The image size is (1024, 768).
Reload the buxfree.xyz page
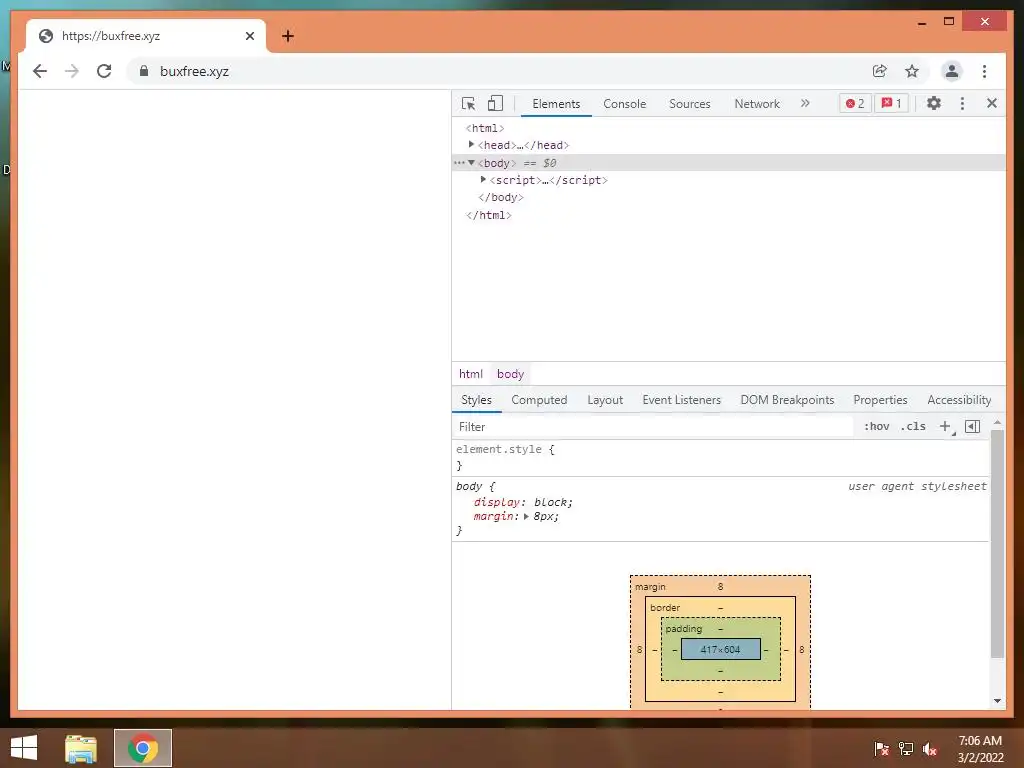click(104, 71)
